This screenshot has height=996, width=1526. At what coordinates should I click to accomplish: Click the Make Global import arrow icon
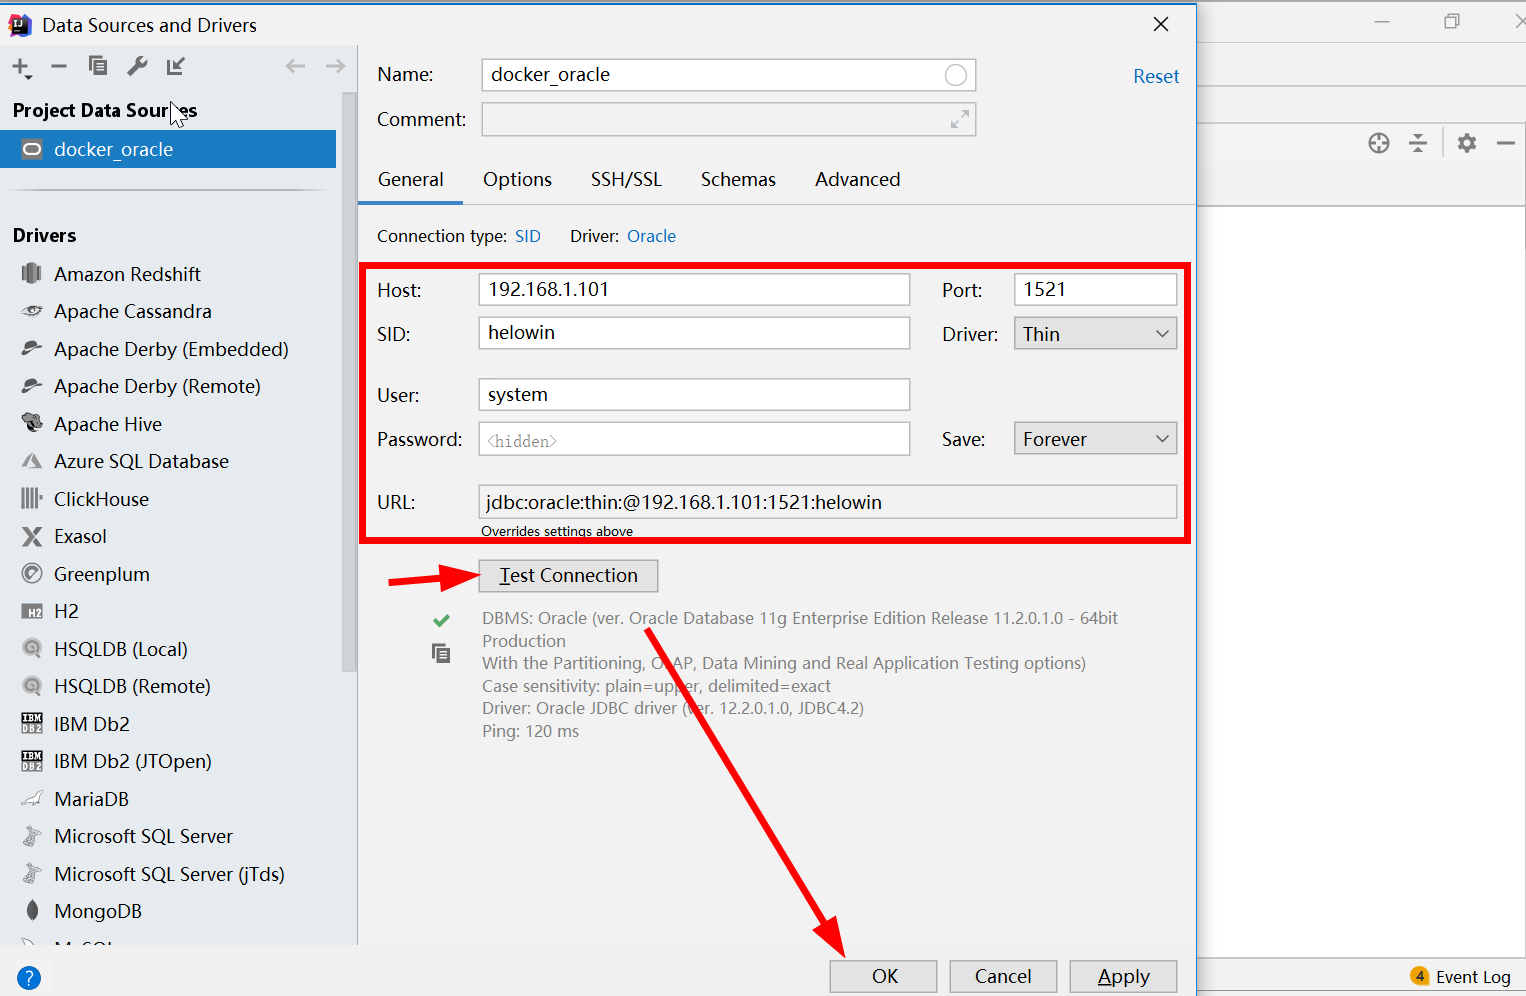tap(176, 66)
